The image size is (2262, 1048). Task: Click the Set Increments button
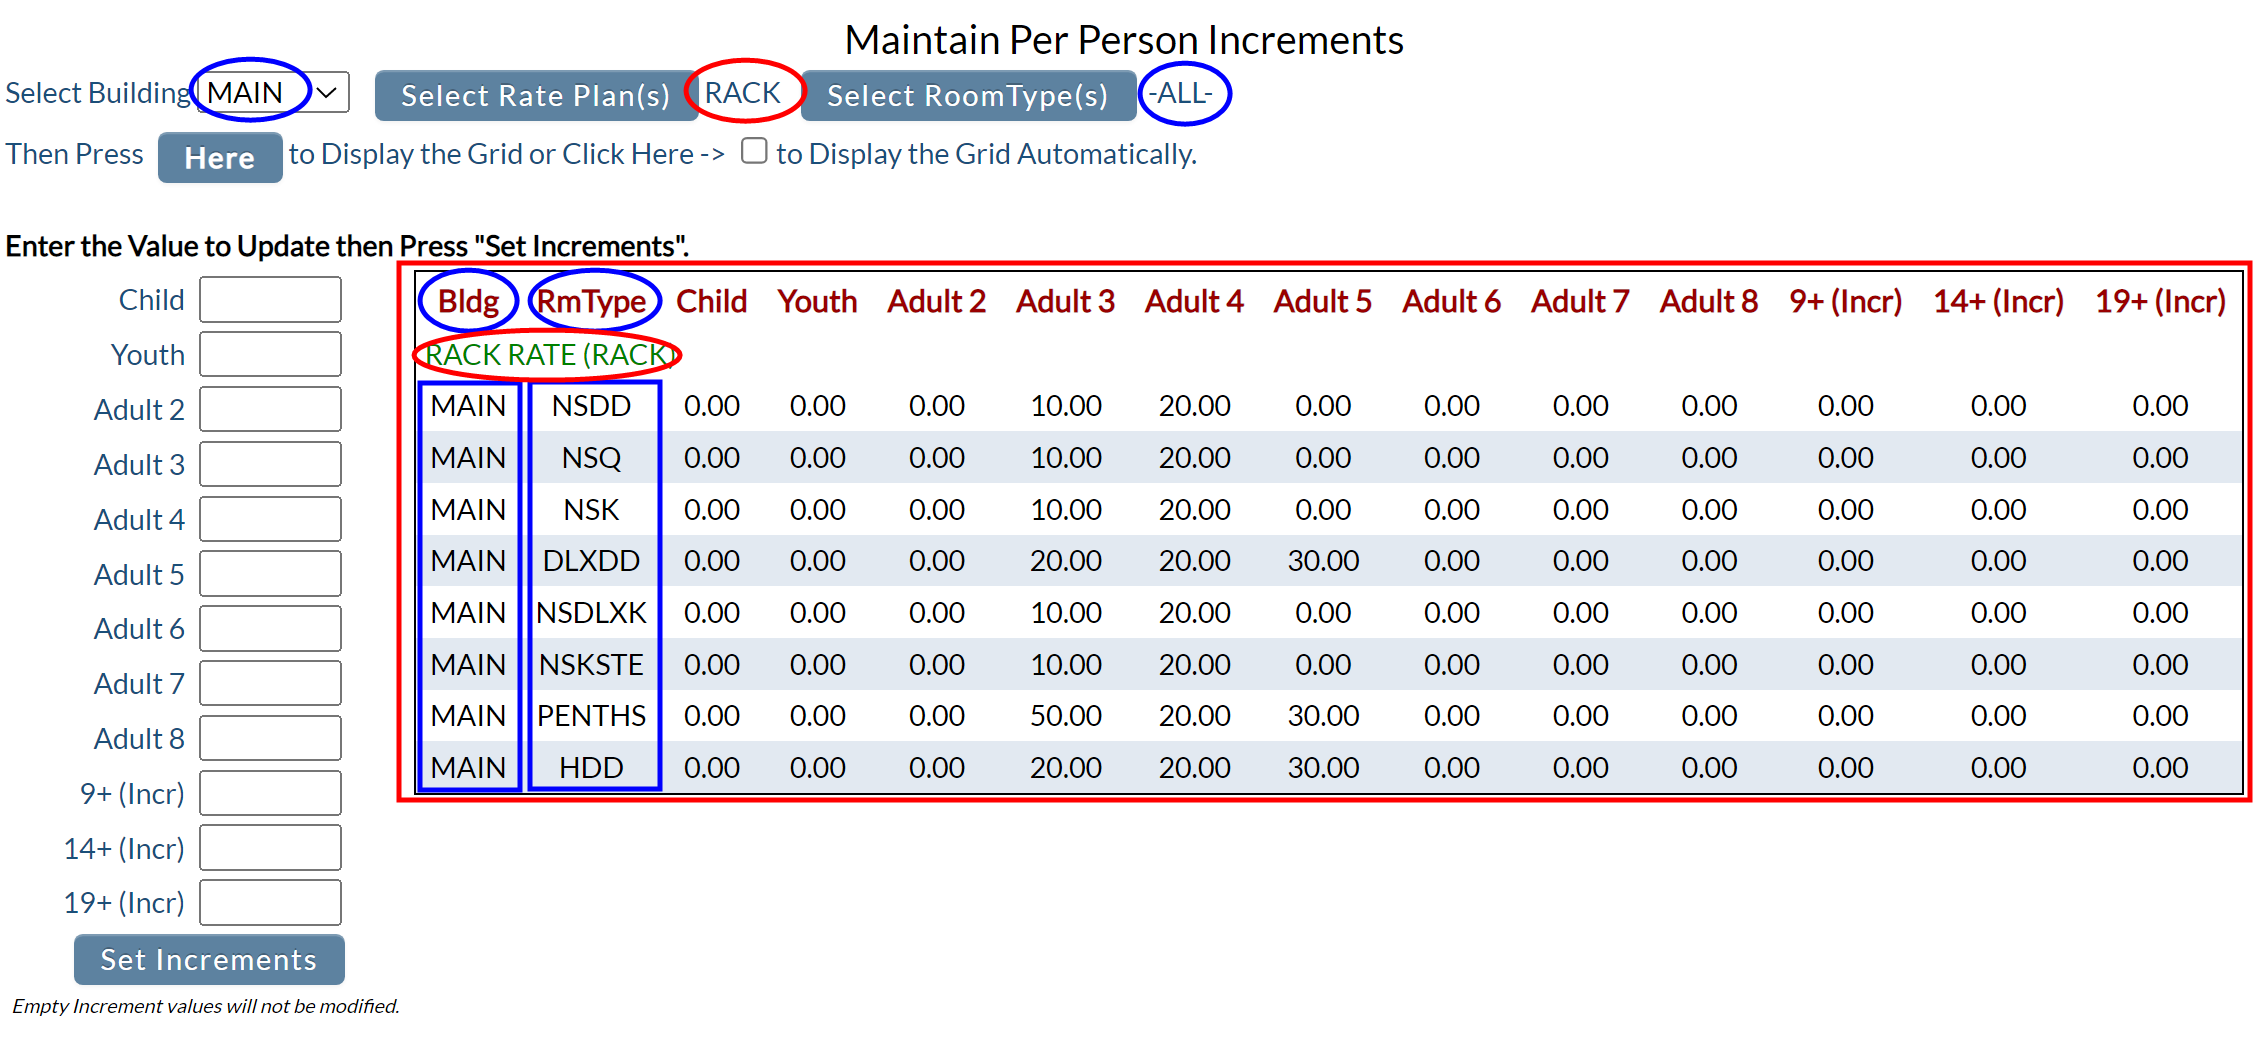pyautogui.click(x=209, y=960)
